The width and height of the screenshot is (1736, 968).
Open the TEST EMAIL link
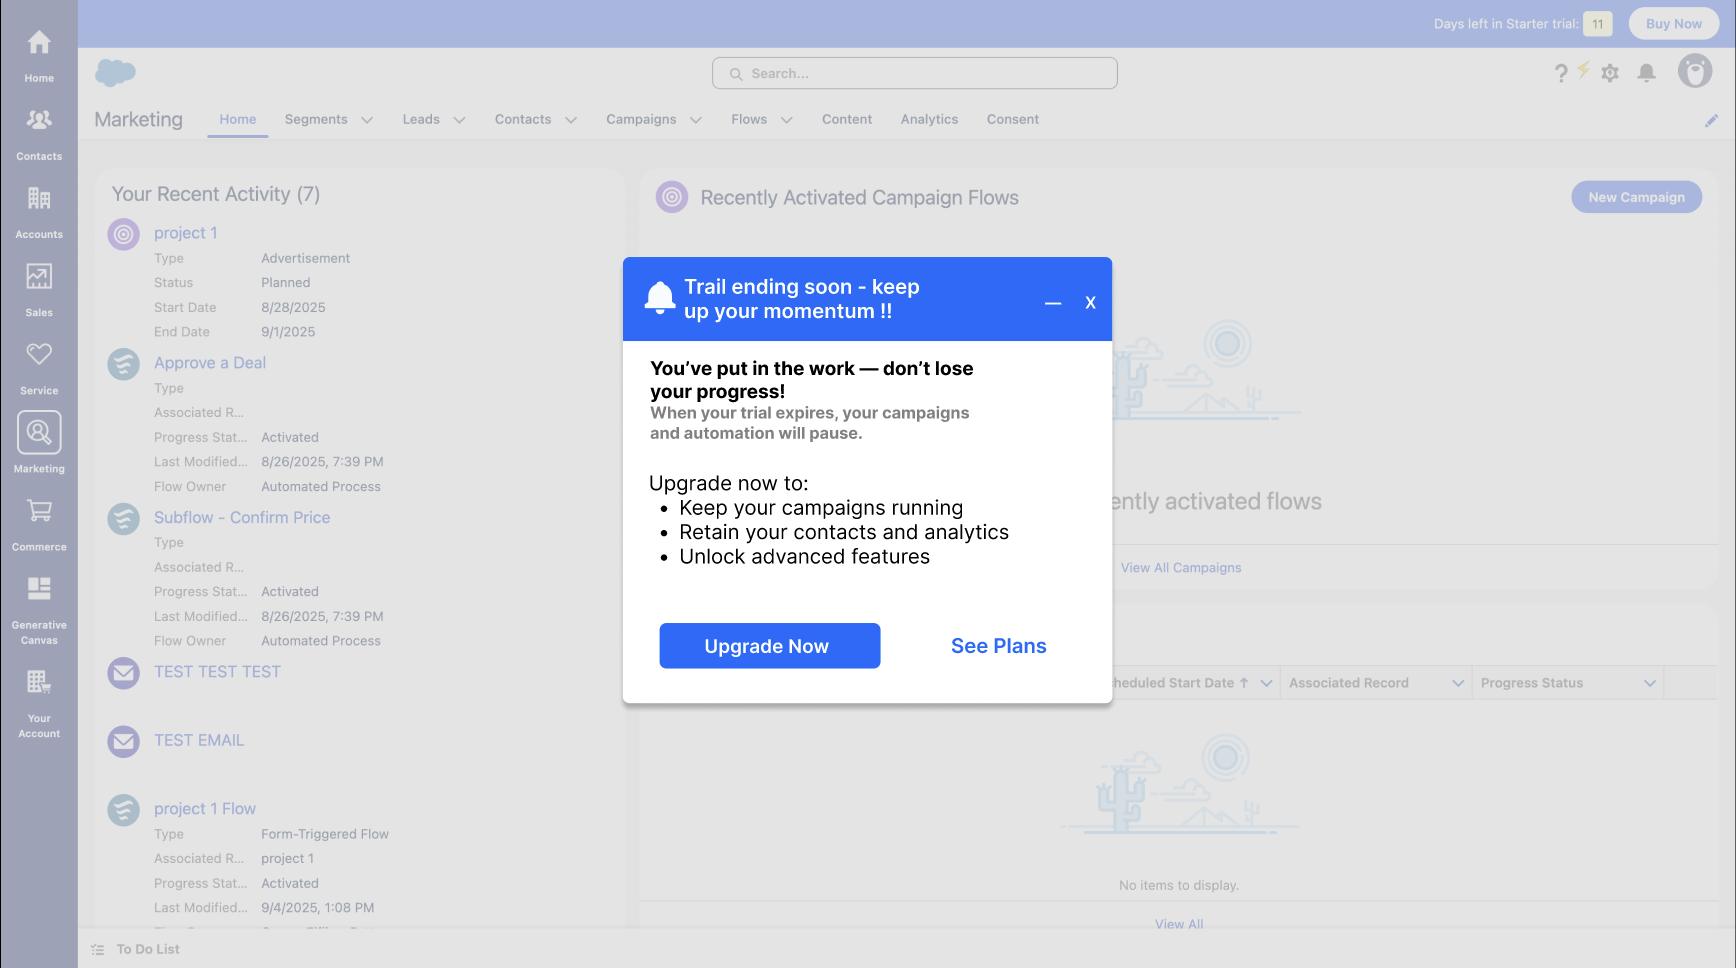[199, 741]
